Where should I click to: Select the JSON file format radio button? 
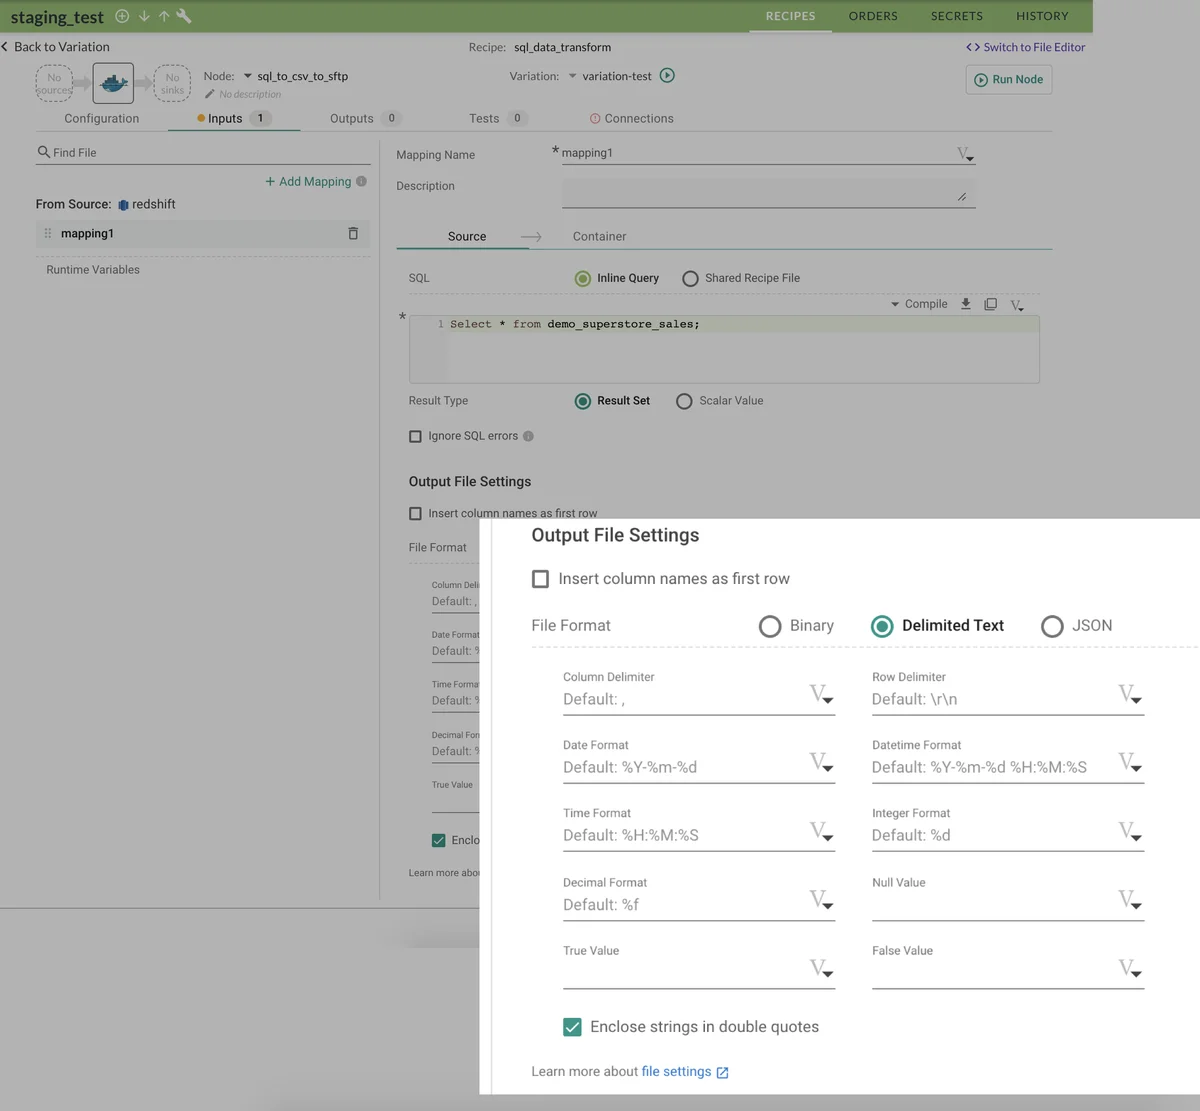1052,626
